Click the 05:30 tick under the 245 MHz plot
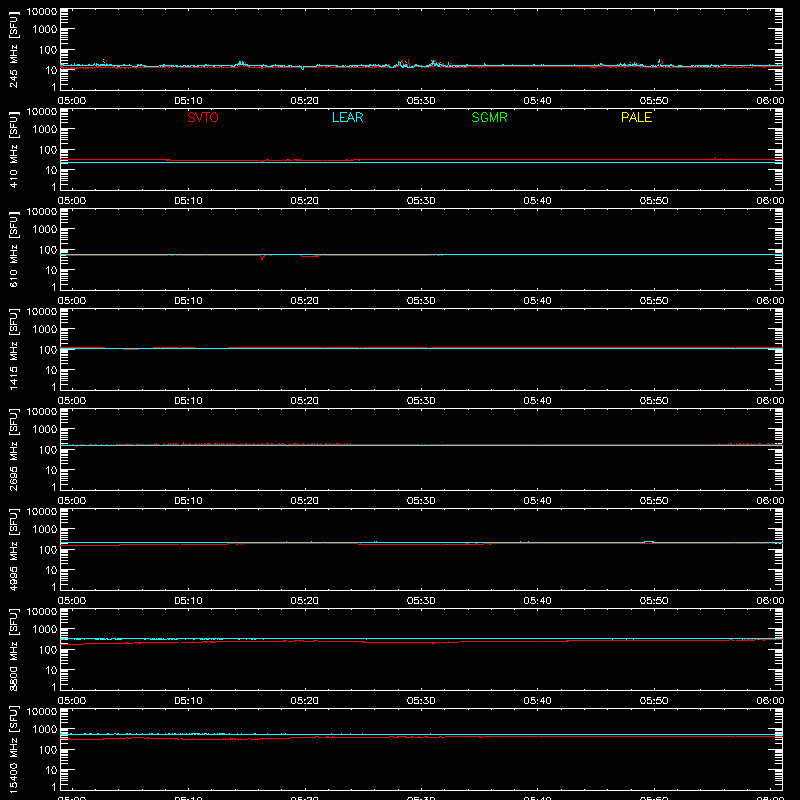Viewport: 800px width, 800px height. click(x=421, y=101)
